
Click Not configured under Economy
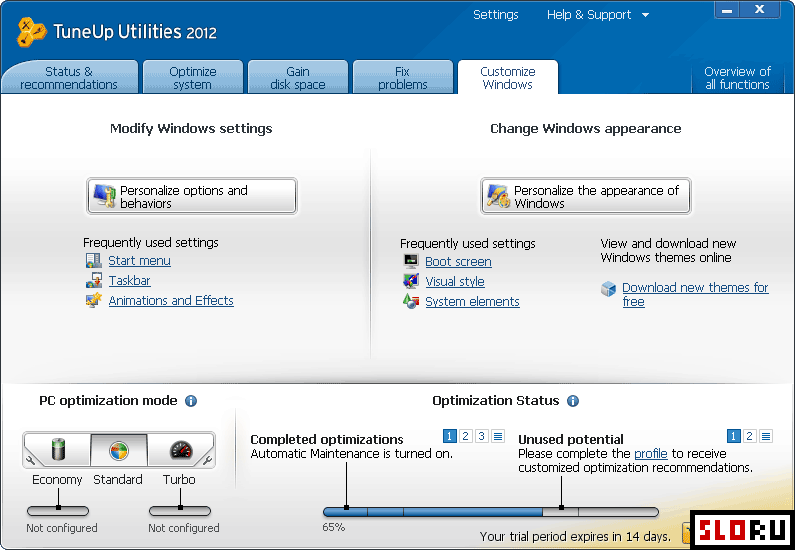click(62, 528)
